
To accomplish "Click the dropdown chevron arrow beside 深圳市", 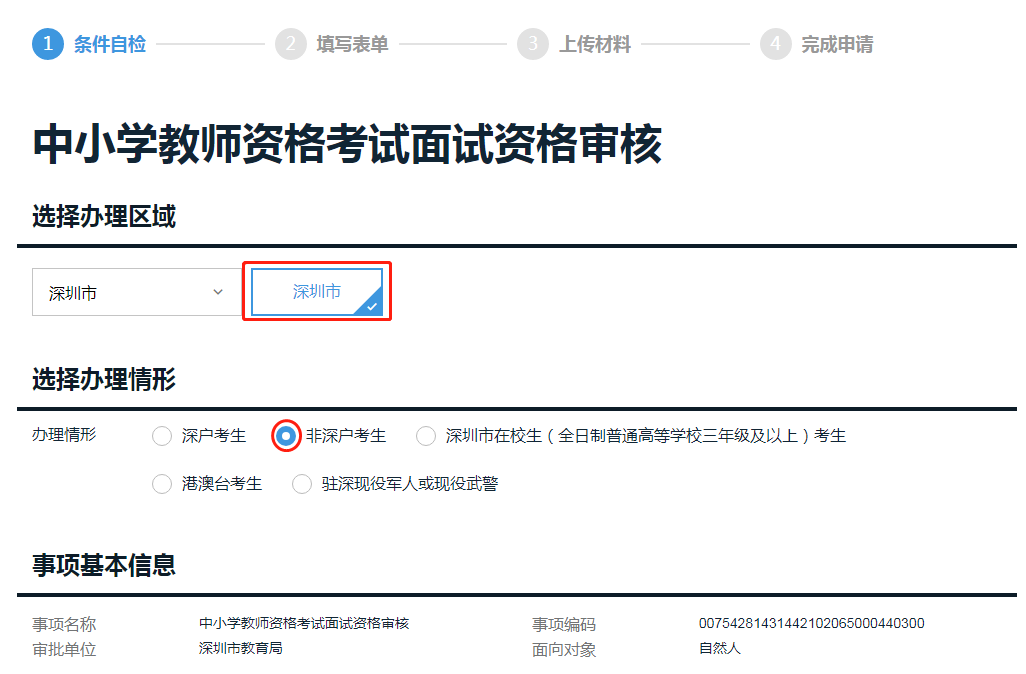I will (x=218, y=292).
